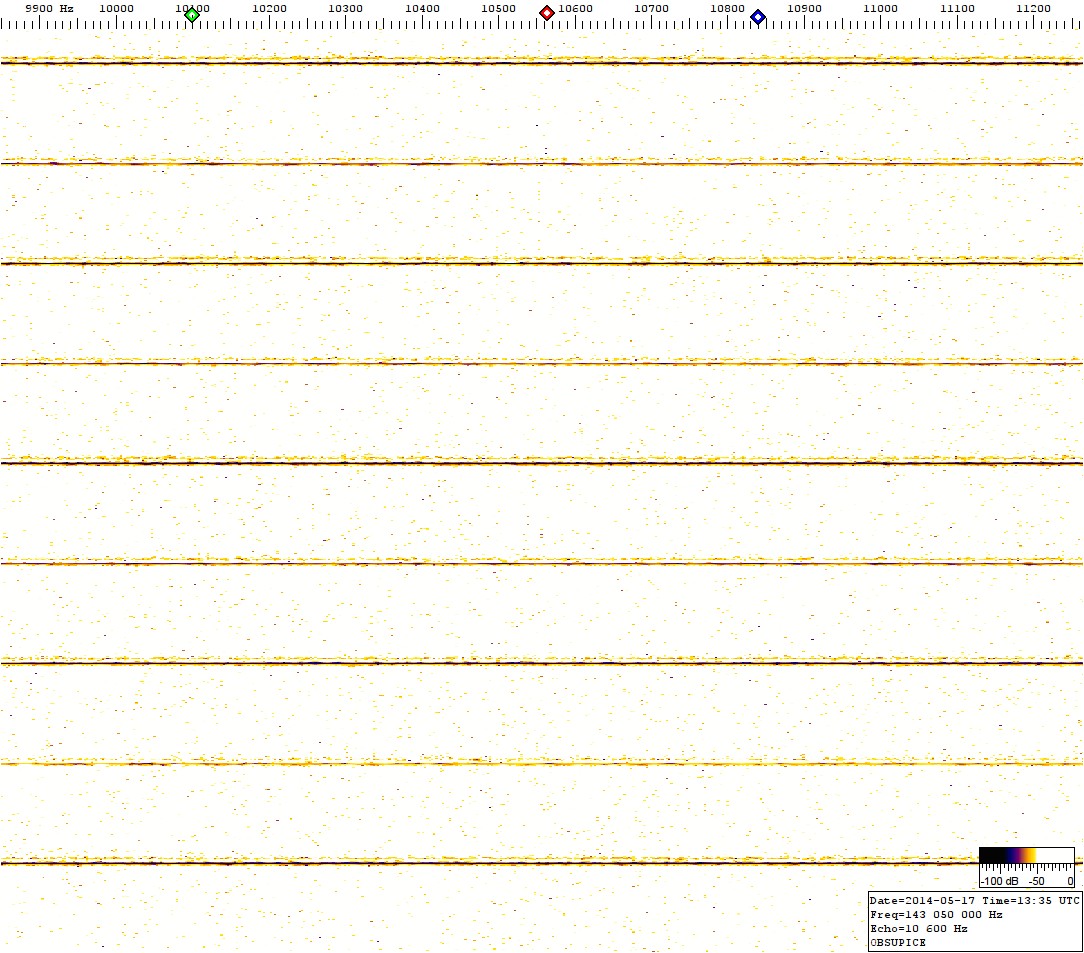Click the 10000 label on frequency ruler
Viewport: 1084px width, 953px height.
pos(117,8)
